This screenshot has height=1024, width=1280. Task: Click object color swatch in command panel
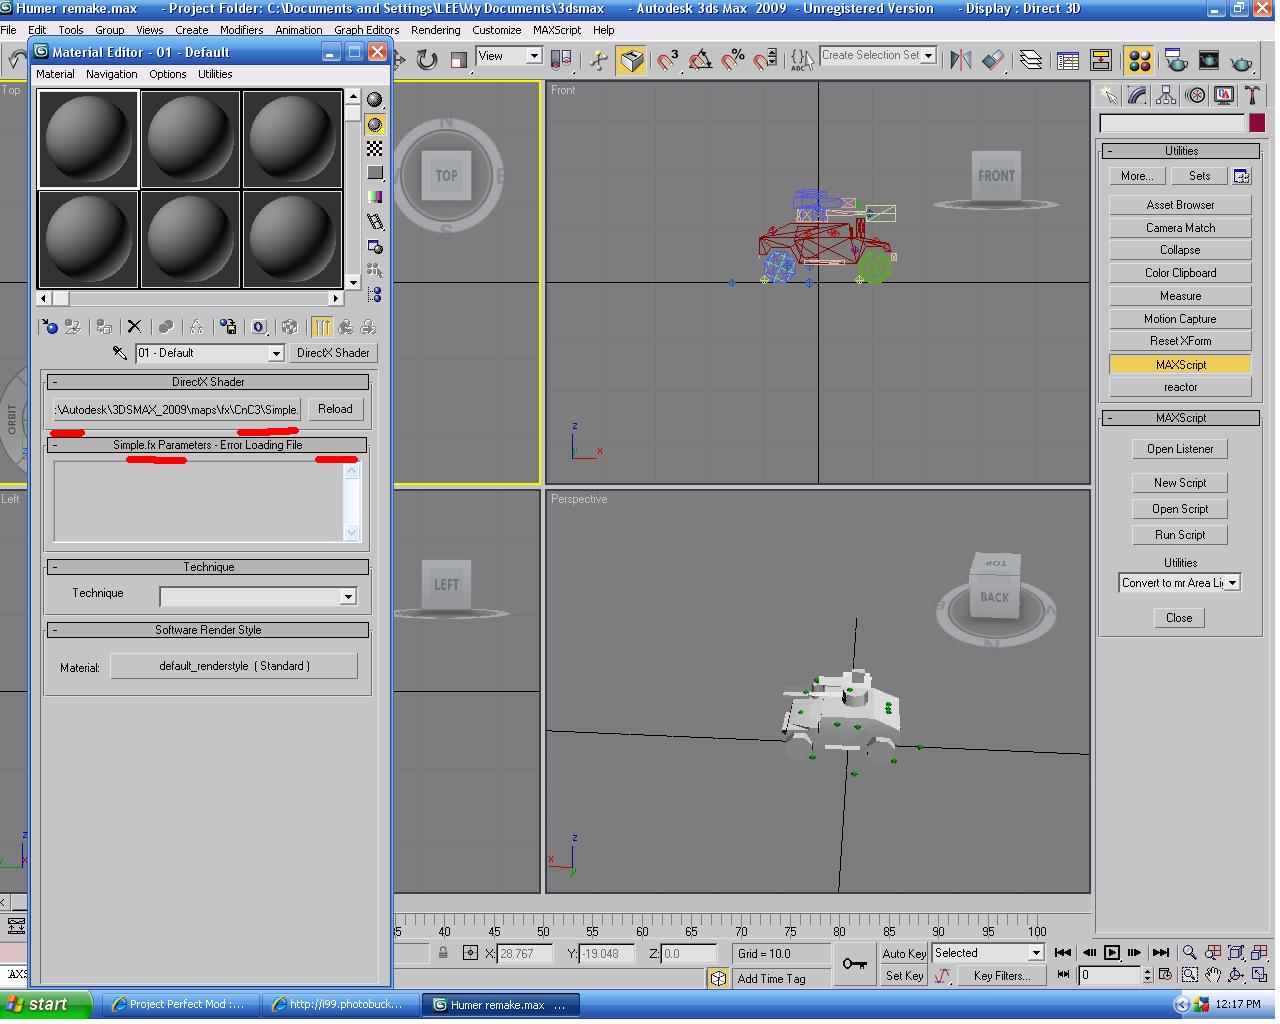click(1256, 123)
